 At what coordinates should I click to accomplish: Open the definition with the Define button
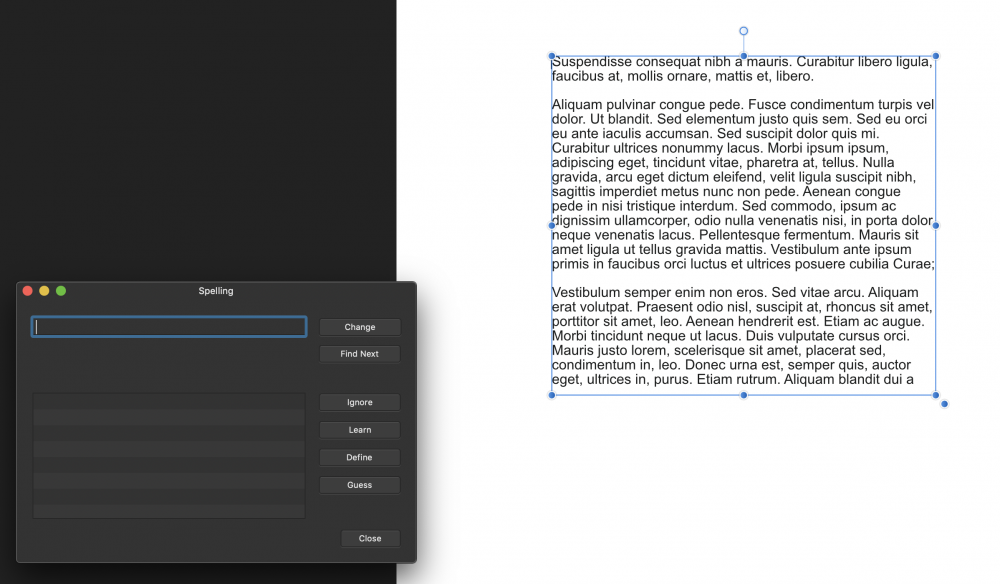(359, 457)
